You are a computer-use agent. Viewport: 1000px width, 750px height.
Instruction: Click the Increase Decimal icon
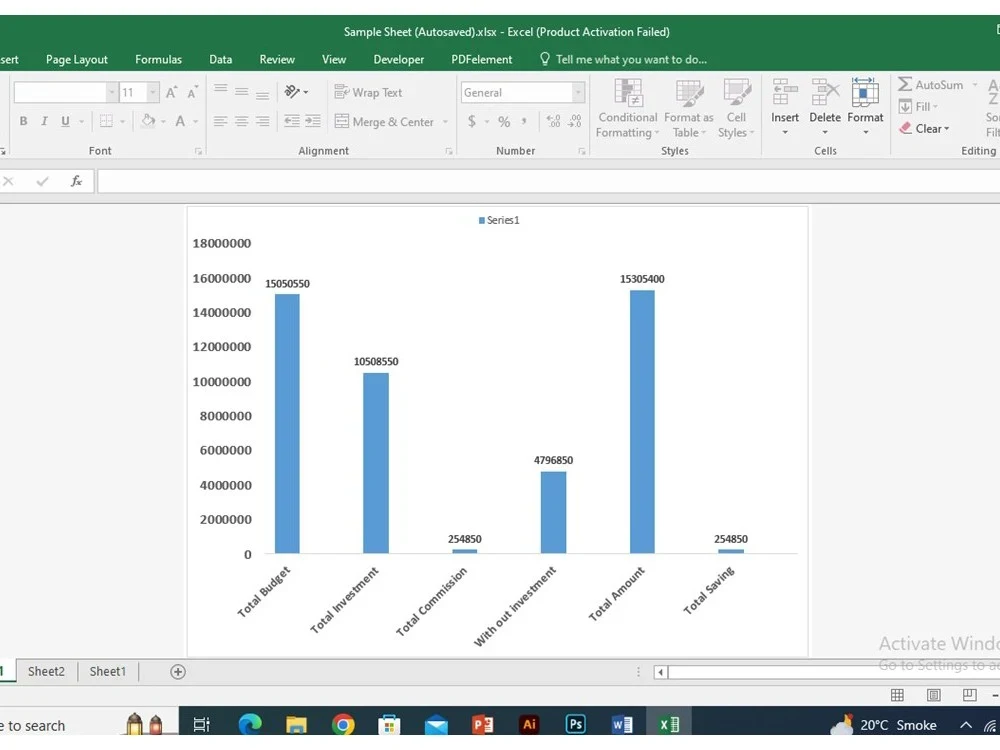pyautogui.click(x=554, y=121)
